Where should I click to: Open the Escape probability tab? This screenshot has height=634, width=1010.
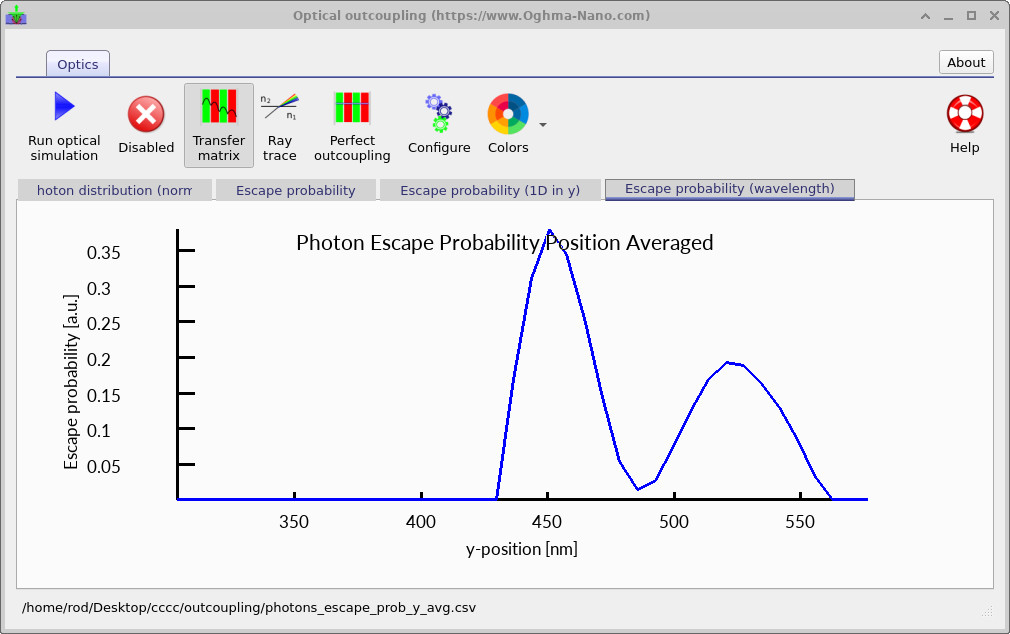(x=296, y=191)
